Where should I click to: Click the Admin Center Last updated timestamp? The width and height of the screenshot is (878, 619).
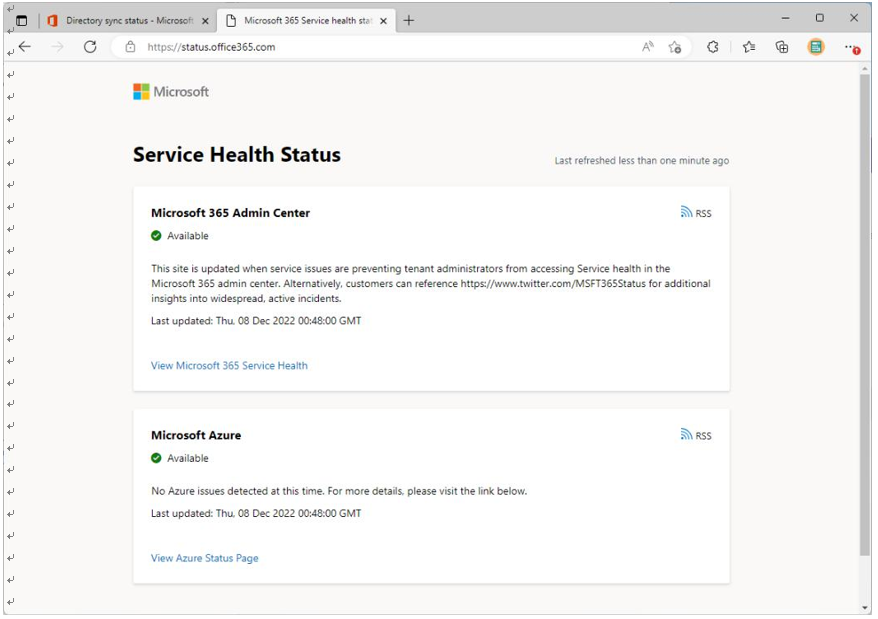[x=256, y=321]
